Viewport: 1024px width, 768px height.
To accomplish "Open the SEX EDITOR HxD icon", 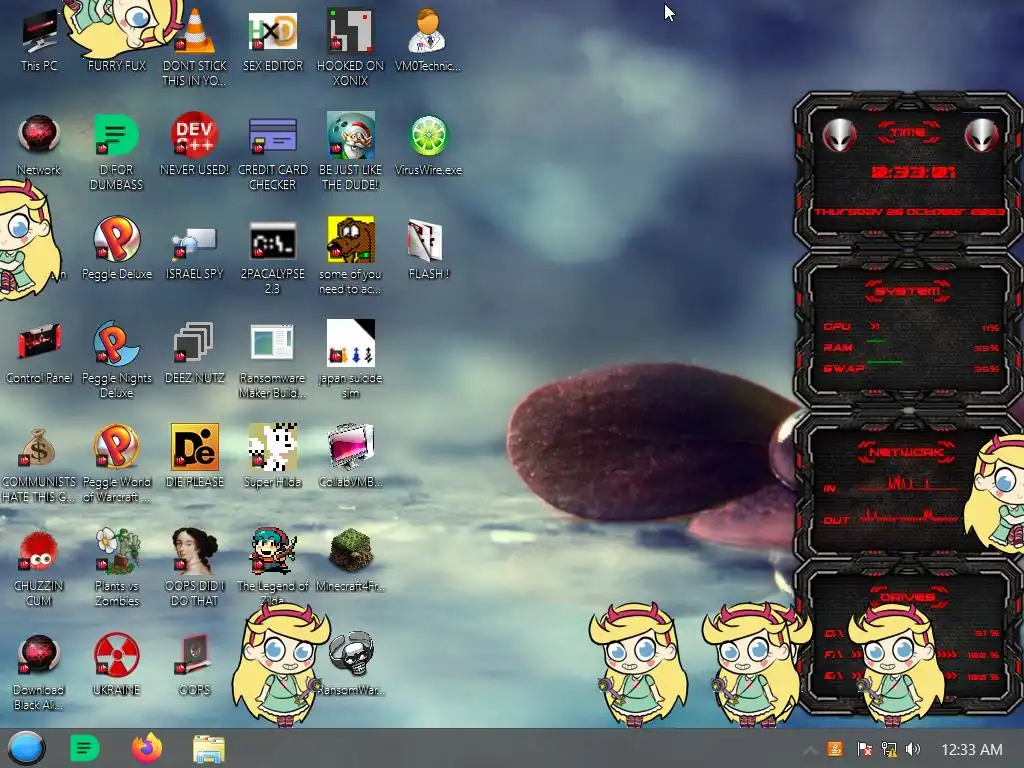I will (272, 40).
